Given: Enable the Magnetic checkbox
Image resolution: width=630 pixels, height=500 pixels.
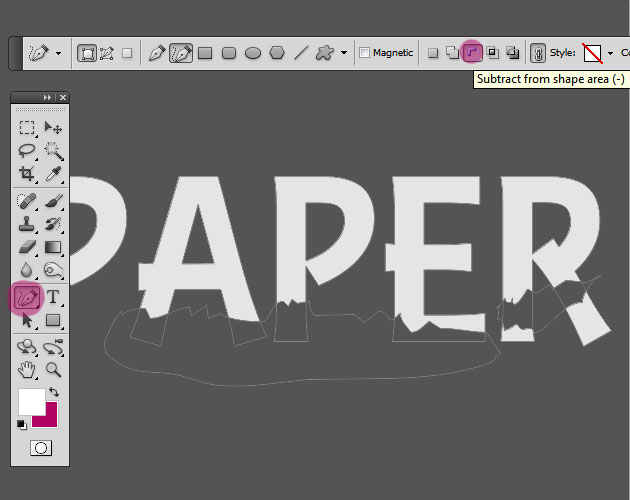Looking at the screenshot, I should click(365, 53).
